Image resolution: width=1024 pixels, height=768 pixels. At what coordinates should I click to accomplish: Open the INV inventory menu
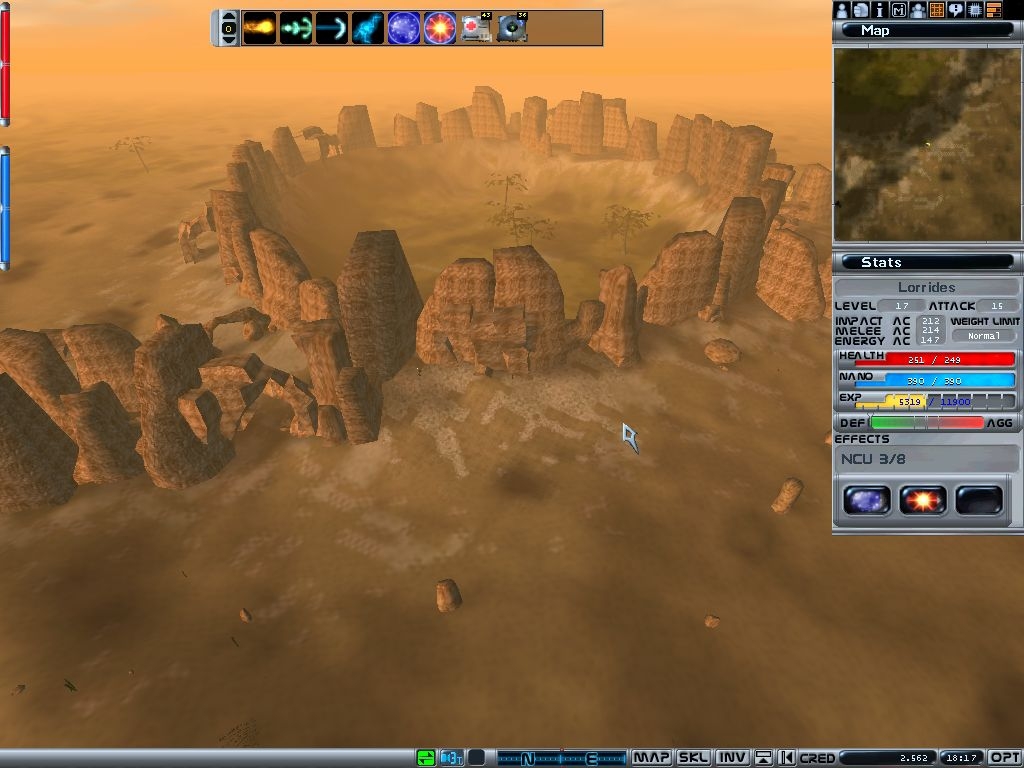(732, 758)
